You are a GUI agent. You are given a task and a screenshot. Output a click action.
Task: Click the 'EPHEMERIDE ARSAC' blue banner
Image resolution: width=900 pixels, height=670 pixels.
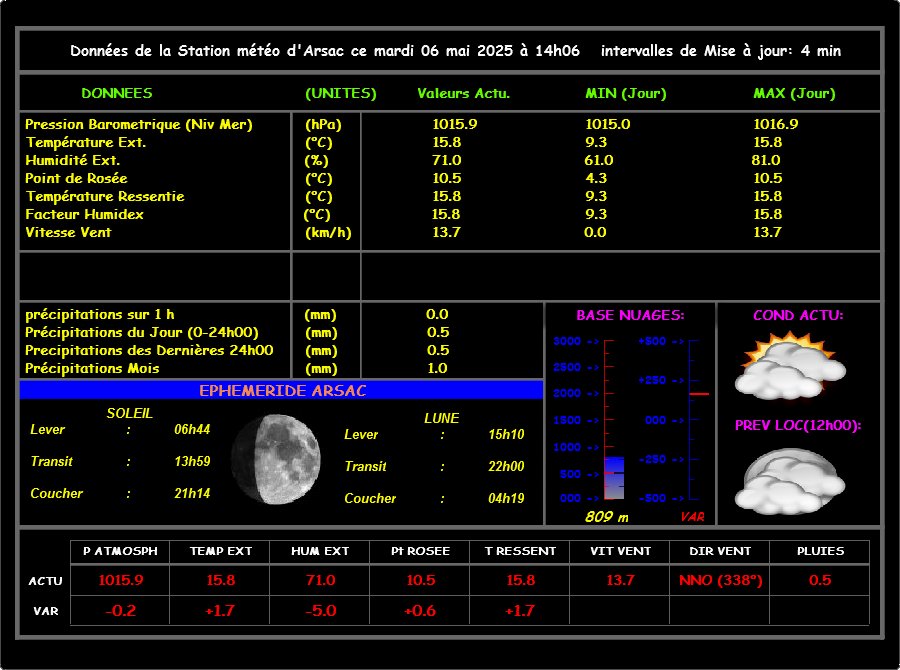point(281,390)
